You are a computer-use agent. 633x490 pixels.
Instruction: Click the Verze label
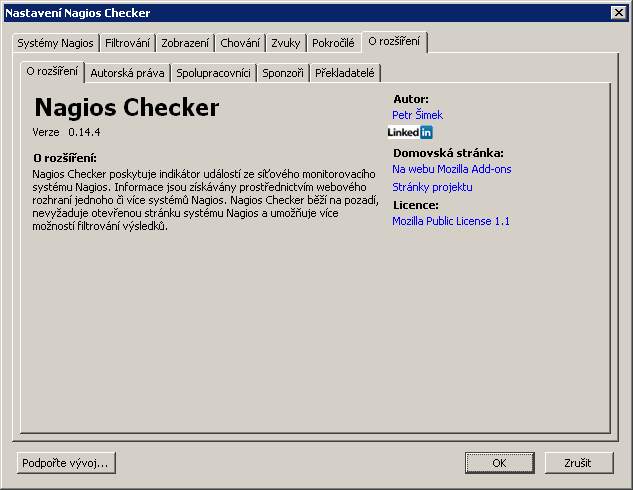click(x=46, y=132)
